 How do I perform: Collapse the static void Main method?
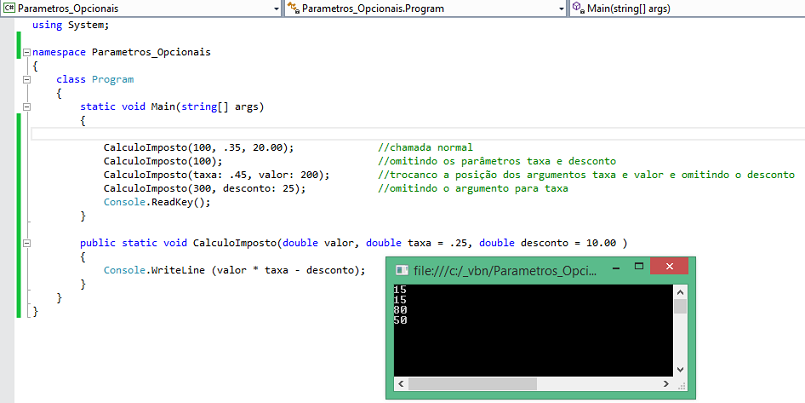coord(27,107)
